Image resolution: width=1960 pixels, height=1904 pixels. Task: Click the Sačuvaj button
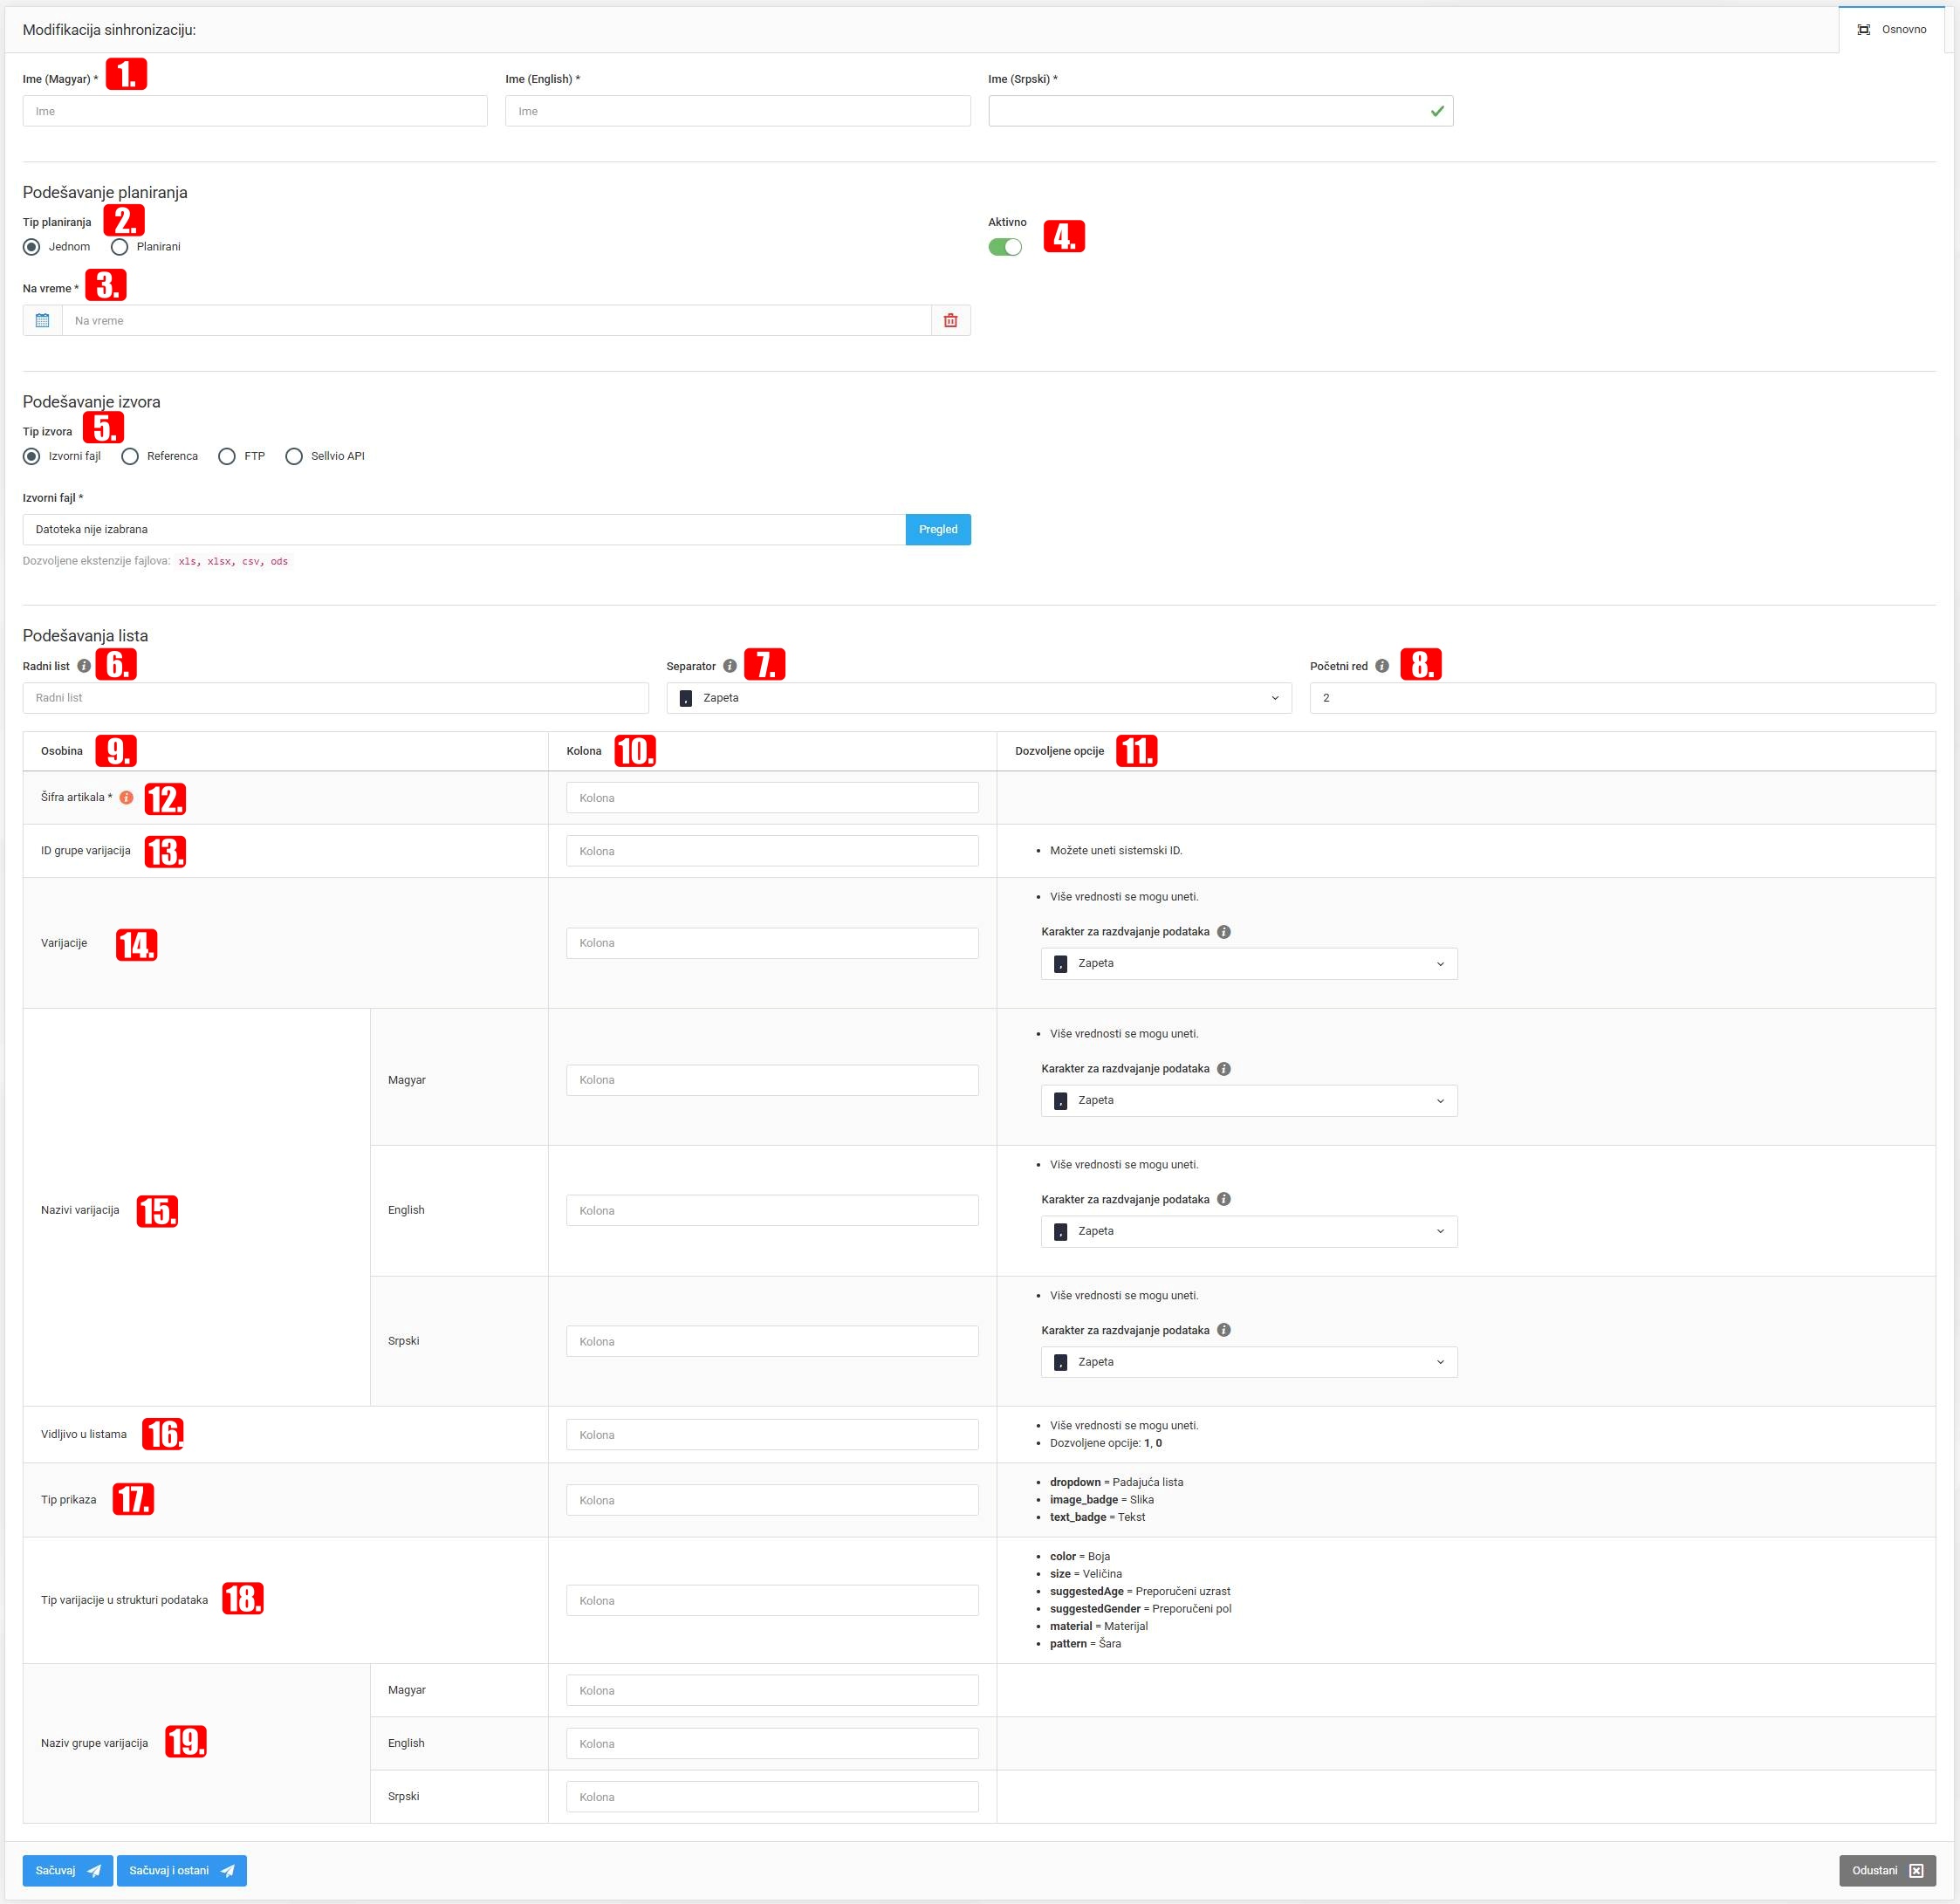[68, 1870]
